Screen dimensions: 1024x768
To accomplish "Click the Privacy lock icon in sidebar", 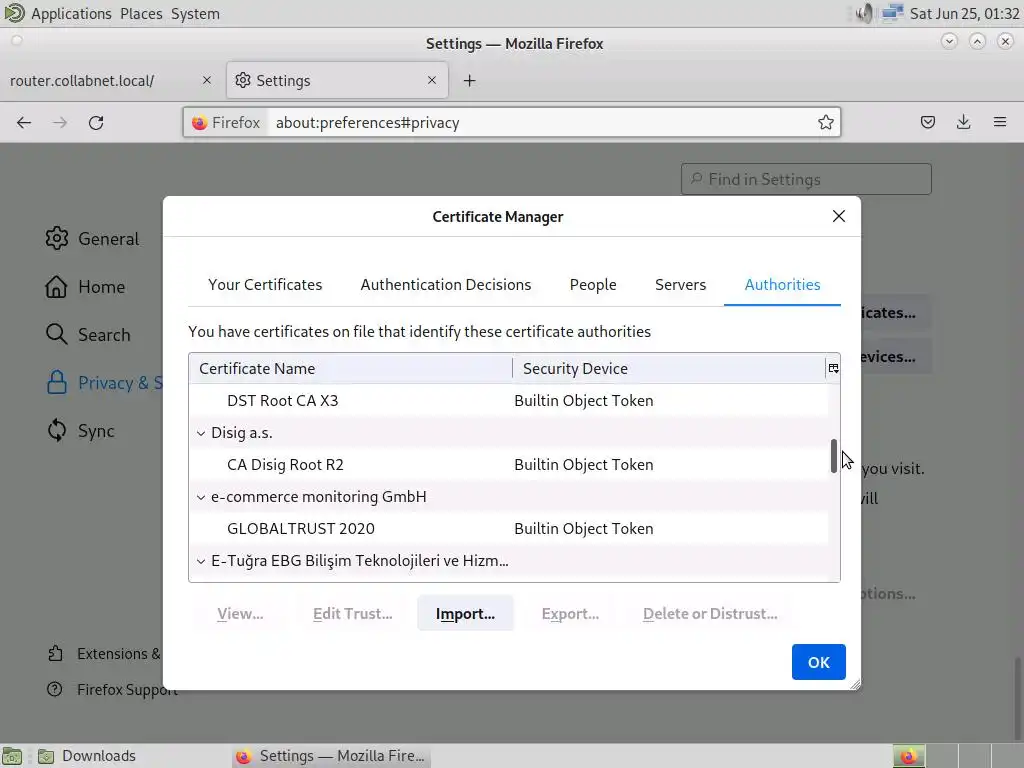I will (x=57, y=383).
